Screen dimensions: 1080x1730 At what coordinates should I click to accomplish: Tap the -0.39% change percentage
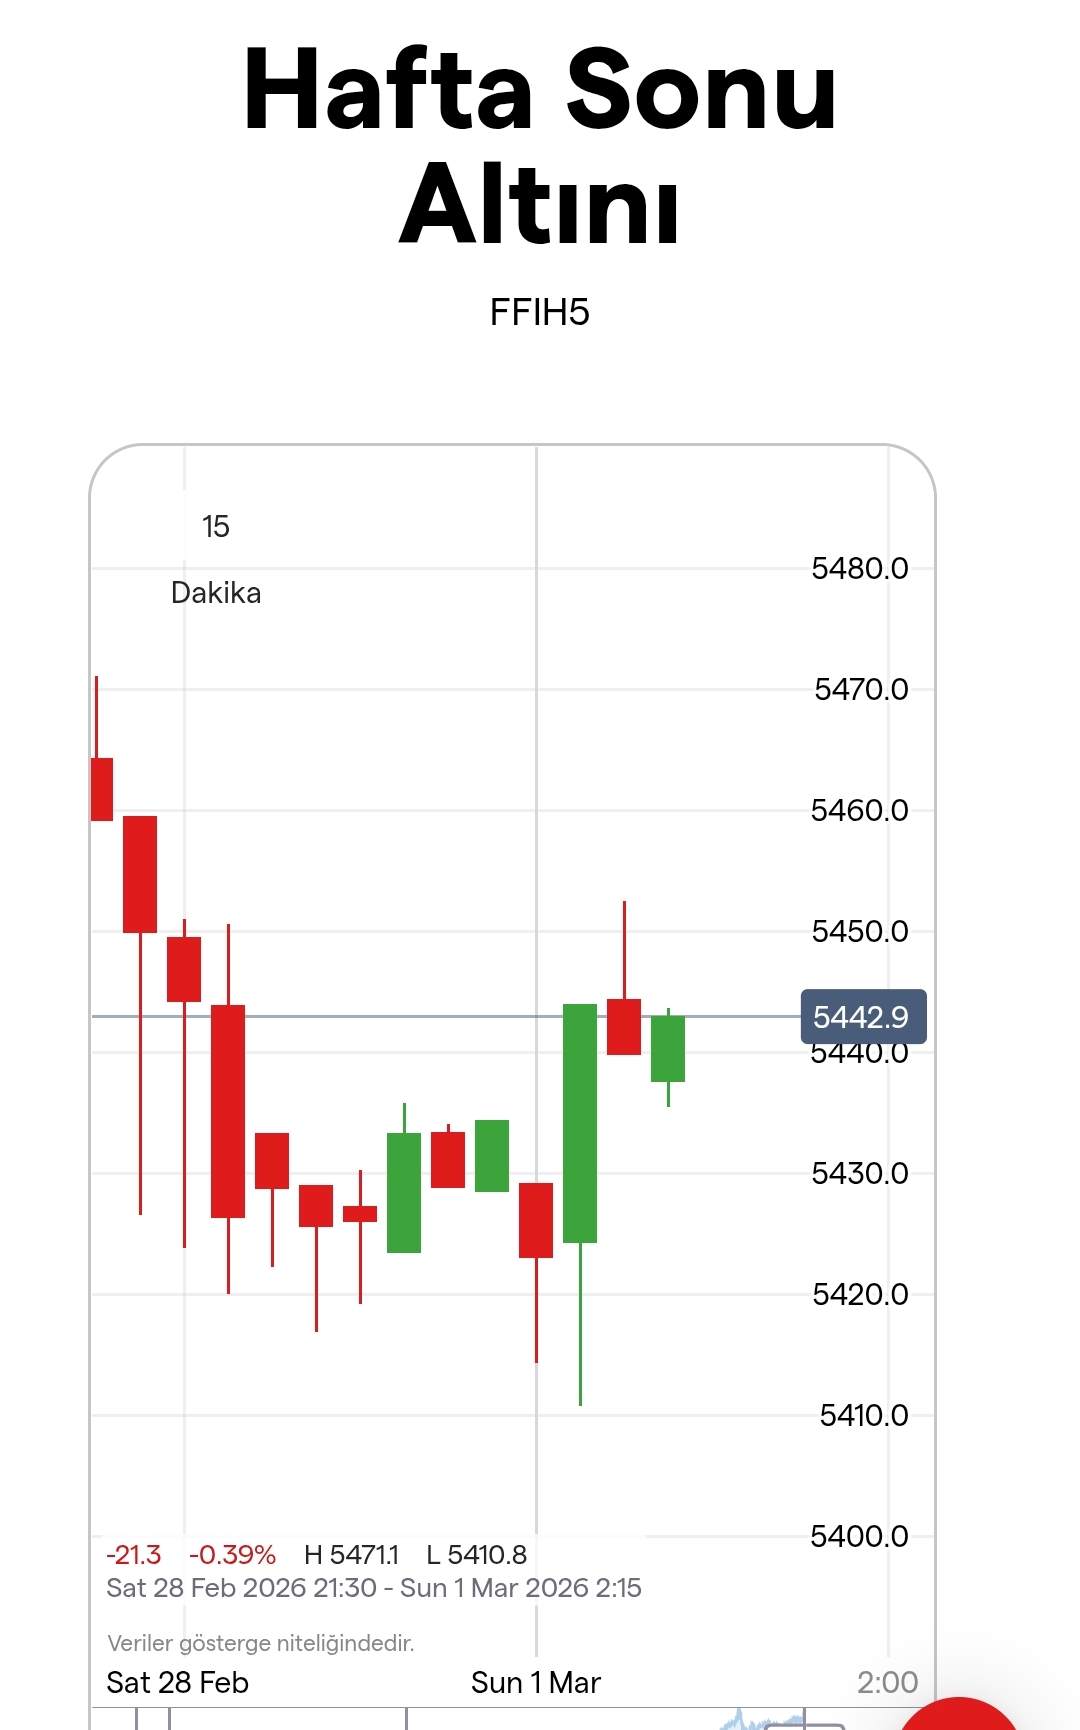point(232,1555)
